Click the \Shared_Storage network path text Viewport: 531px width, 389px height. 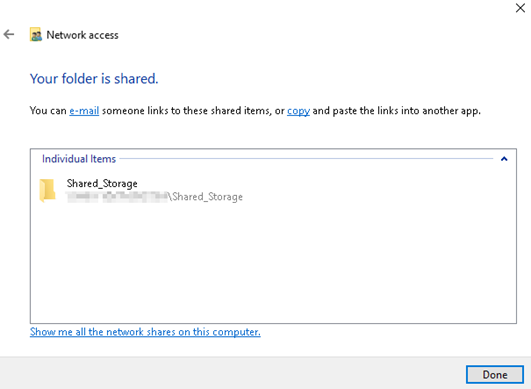(206, 197)
